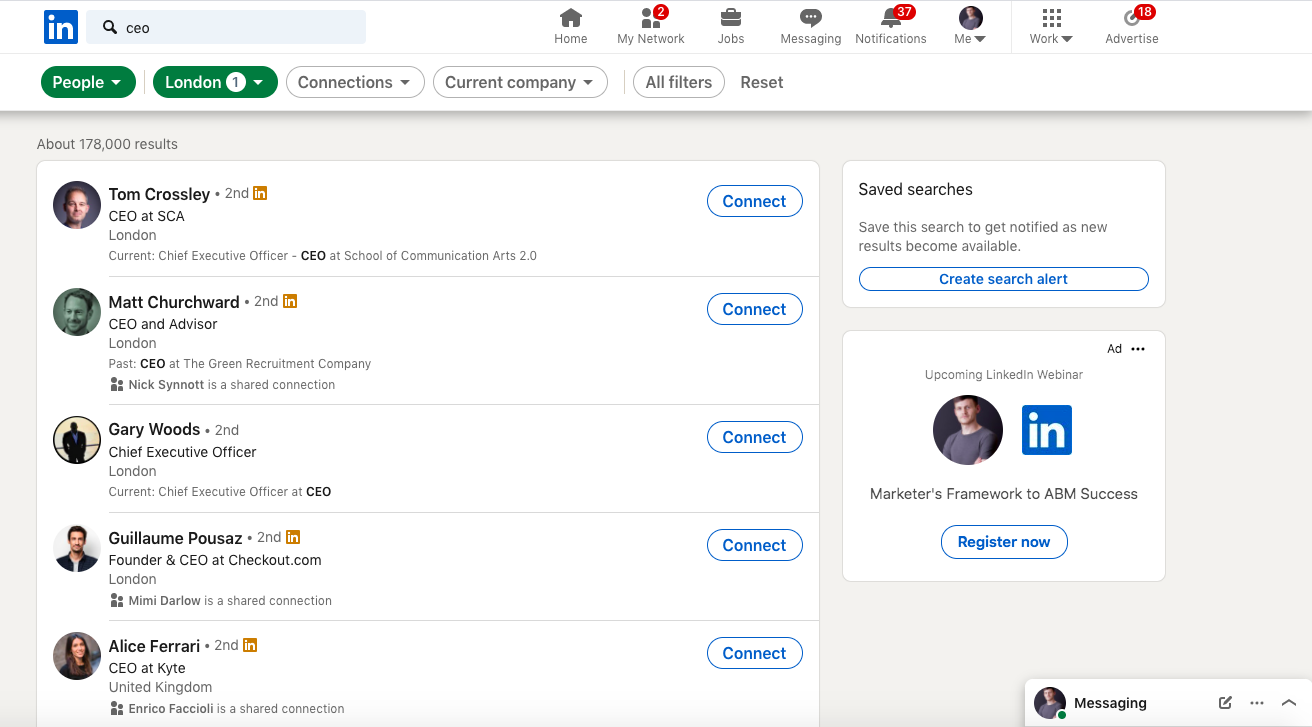Connect with Tom Crossley
The height and width of the screenshot is (727, 1312).
[755, 201]
